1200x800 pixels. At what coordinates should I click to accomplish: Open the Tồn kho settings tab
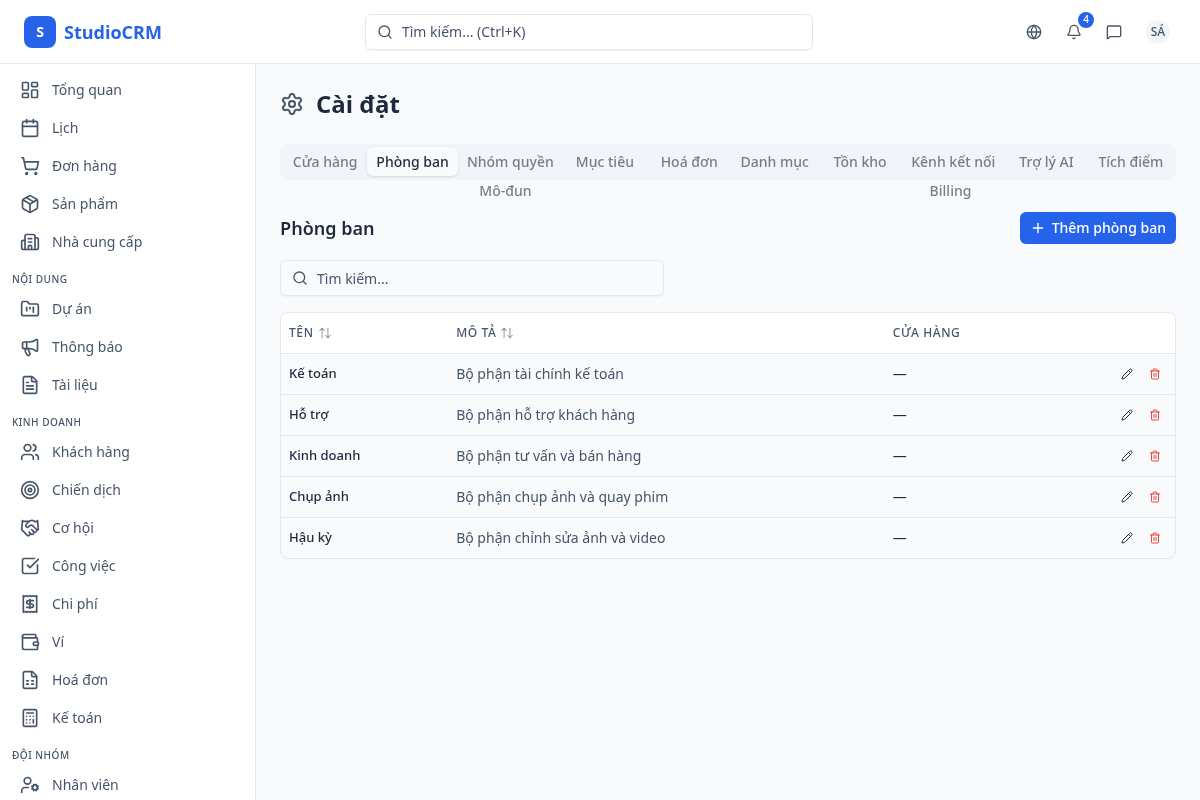[859, 162]
